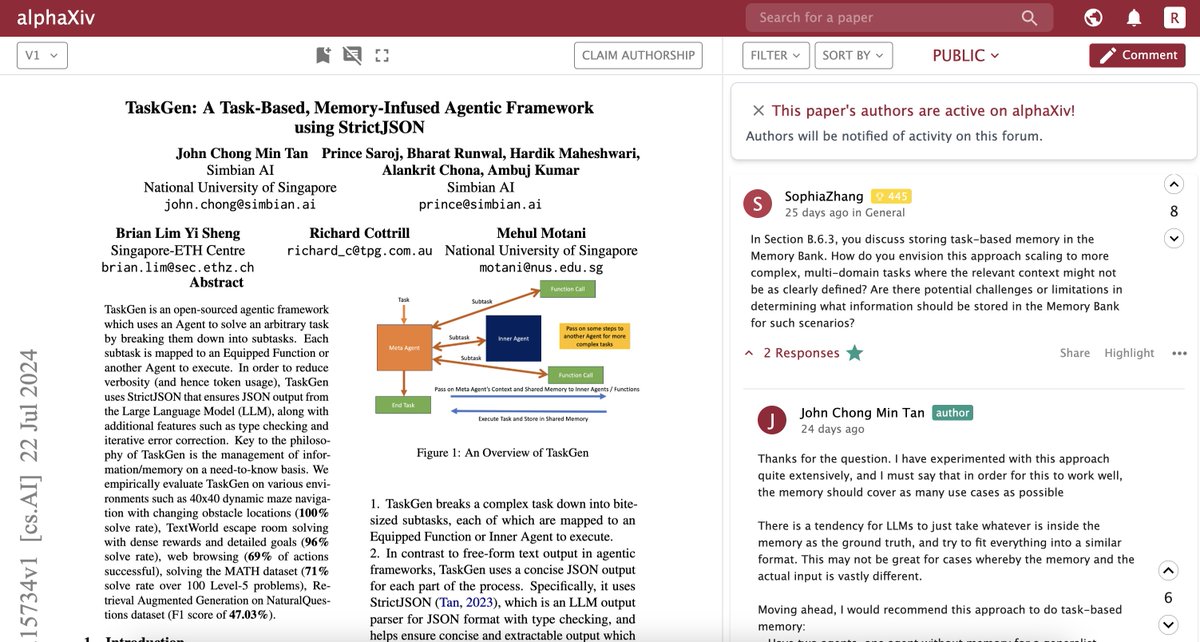The image size is (1200, 642).
Task: Click the Abstract heading
Action: [217, 283]
